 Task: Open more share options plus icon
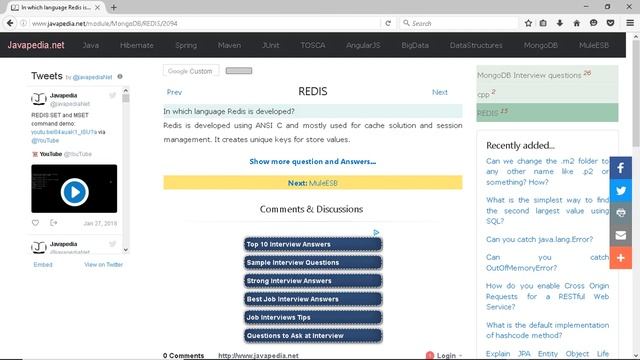tap(621, 258)
